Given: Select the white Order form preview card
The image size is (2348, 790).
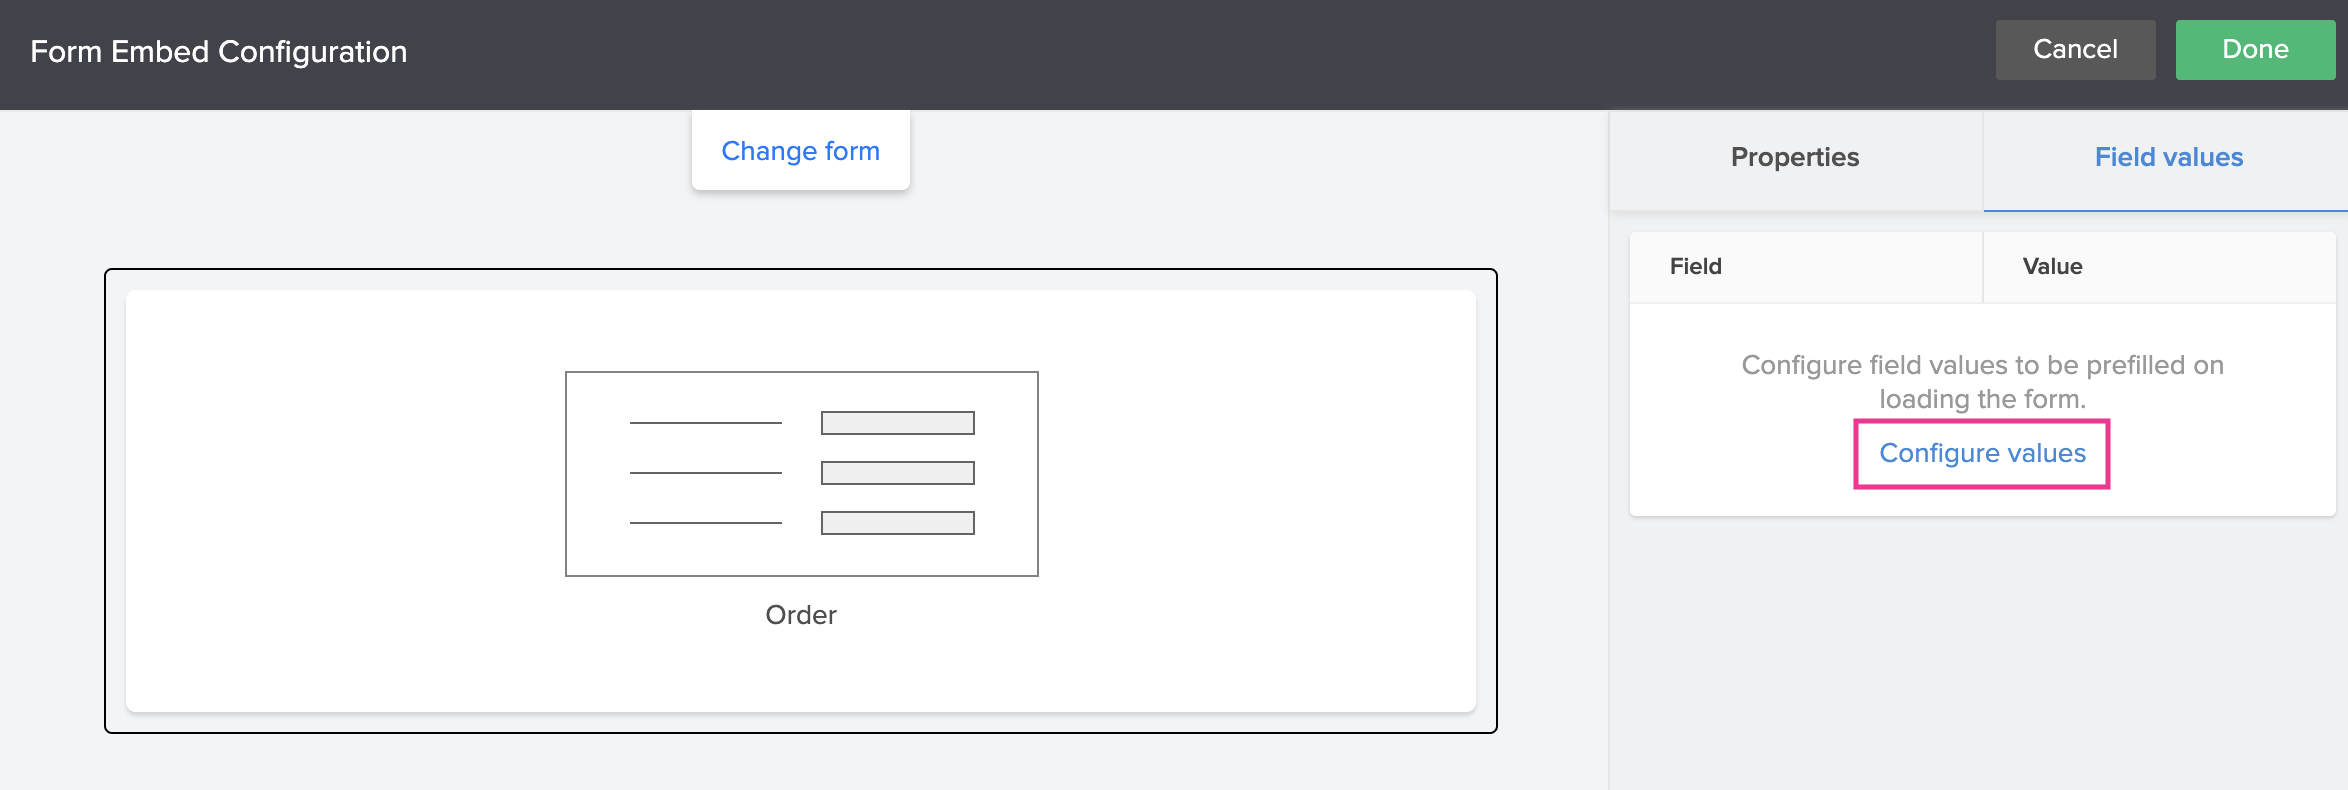Looking at the screenshot, I should click(801, 501).
